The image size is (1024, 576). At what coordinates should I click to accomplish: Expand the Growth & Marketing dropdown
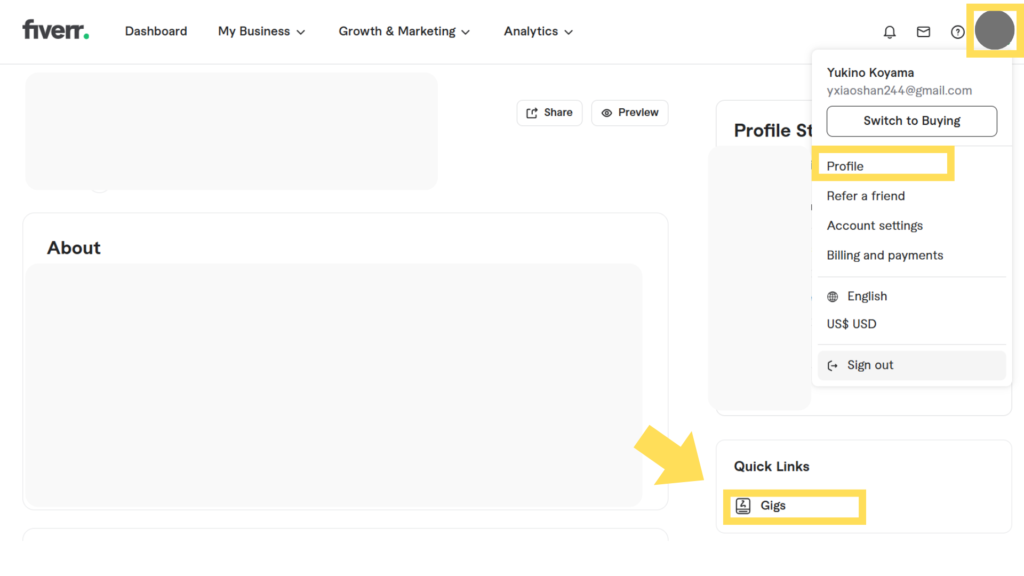coord(404,31)
